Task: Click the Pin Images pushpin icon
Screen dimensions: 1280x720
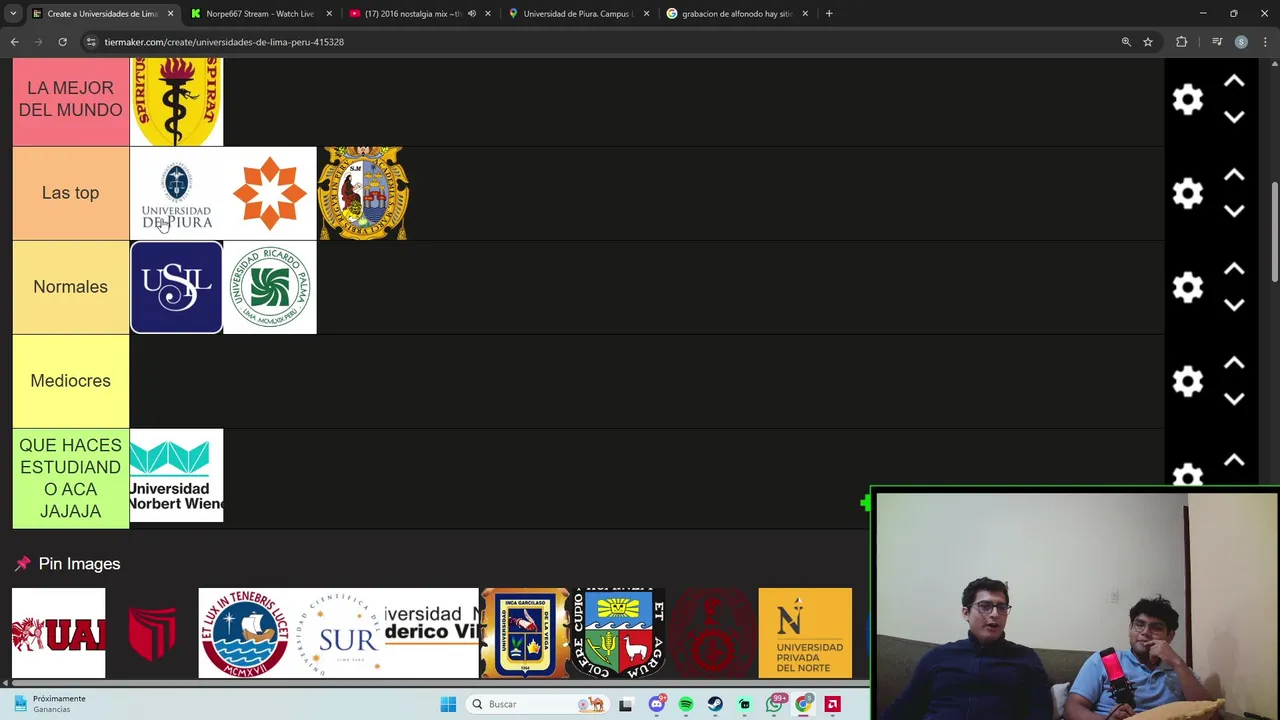Action: (22, 564)
